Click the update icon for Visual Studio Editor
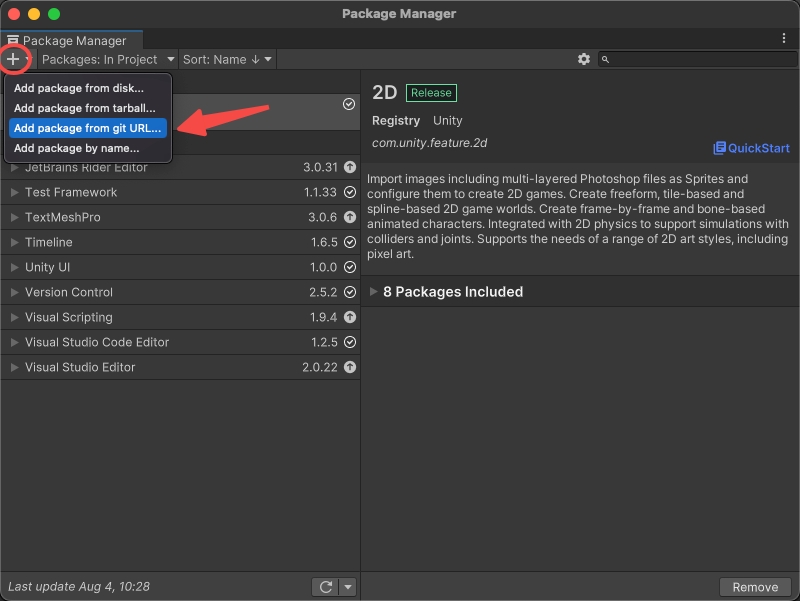This screenshot has height=601, width=800. coord(349,367)
